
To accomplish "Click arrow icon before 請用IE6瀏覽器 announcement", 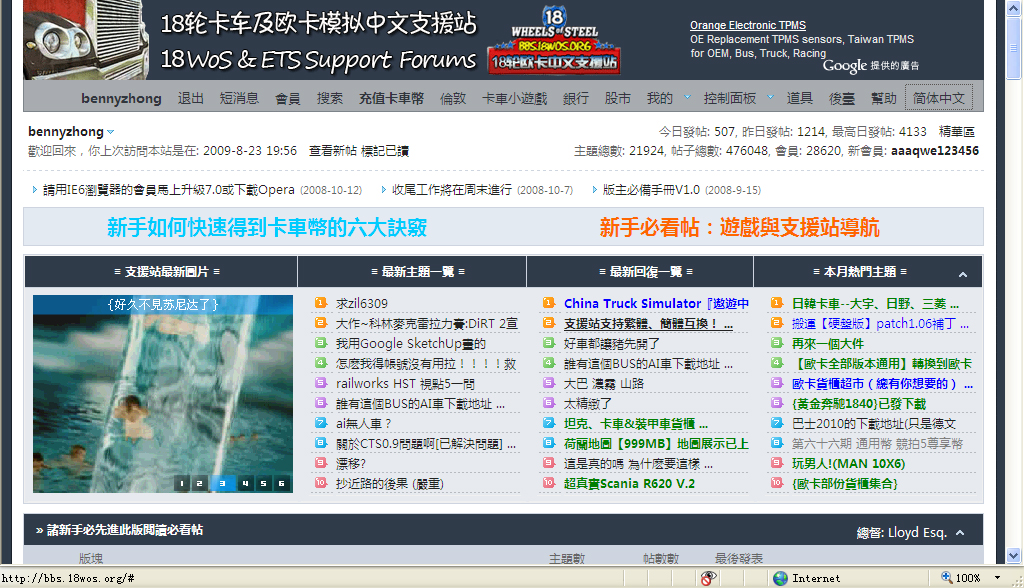I will click(x=35, y=189).
